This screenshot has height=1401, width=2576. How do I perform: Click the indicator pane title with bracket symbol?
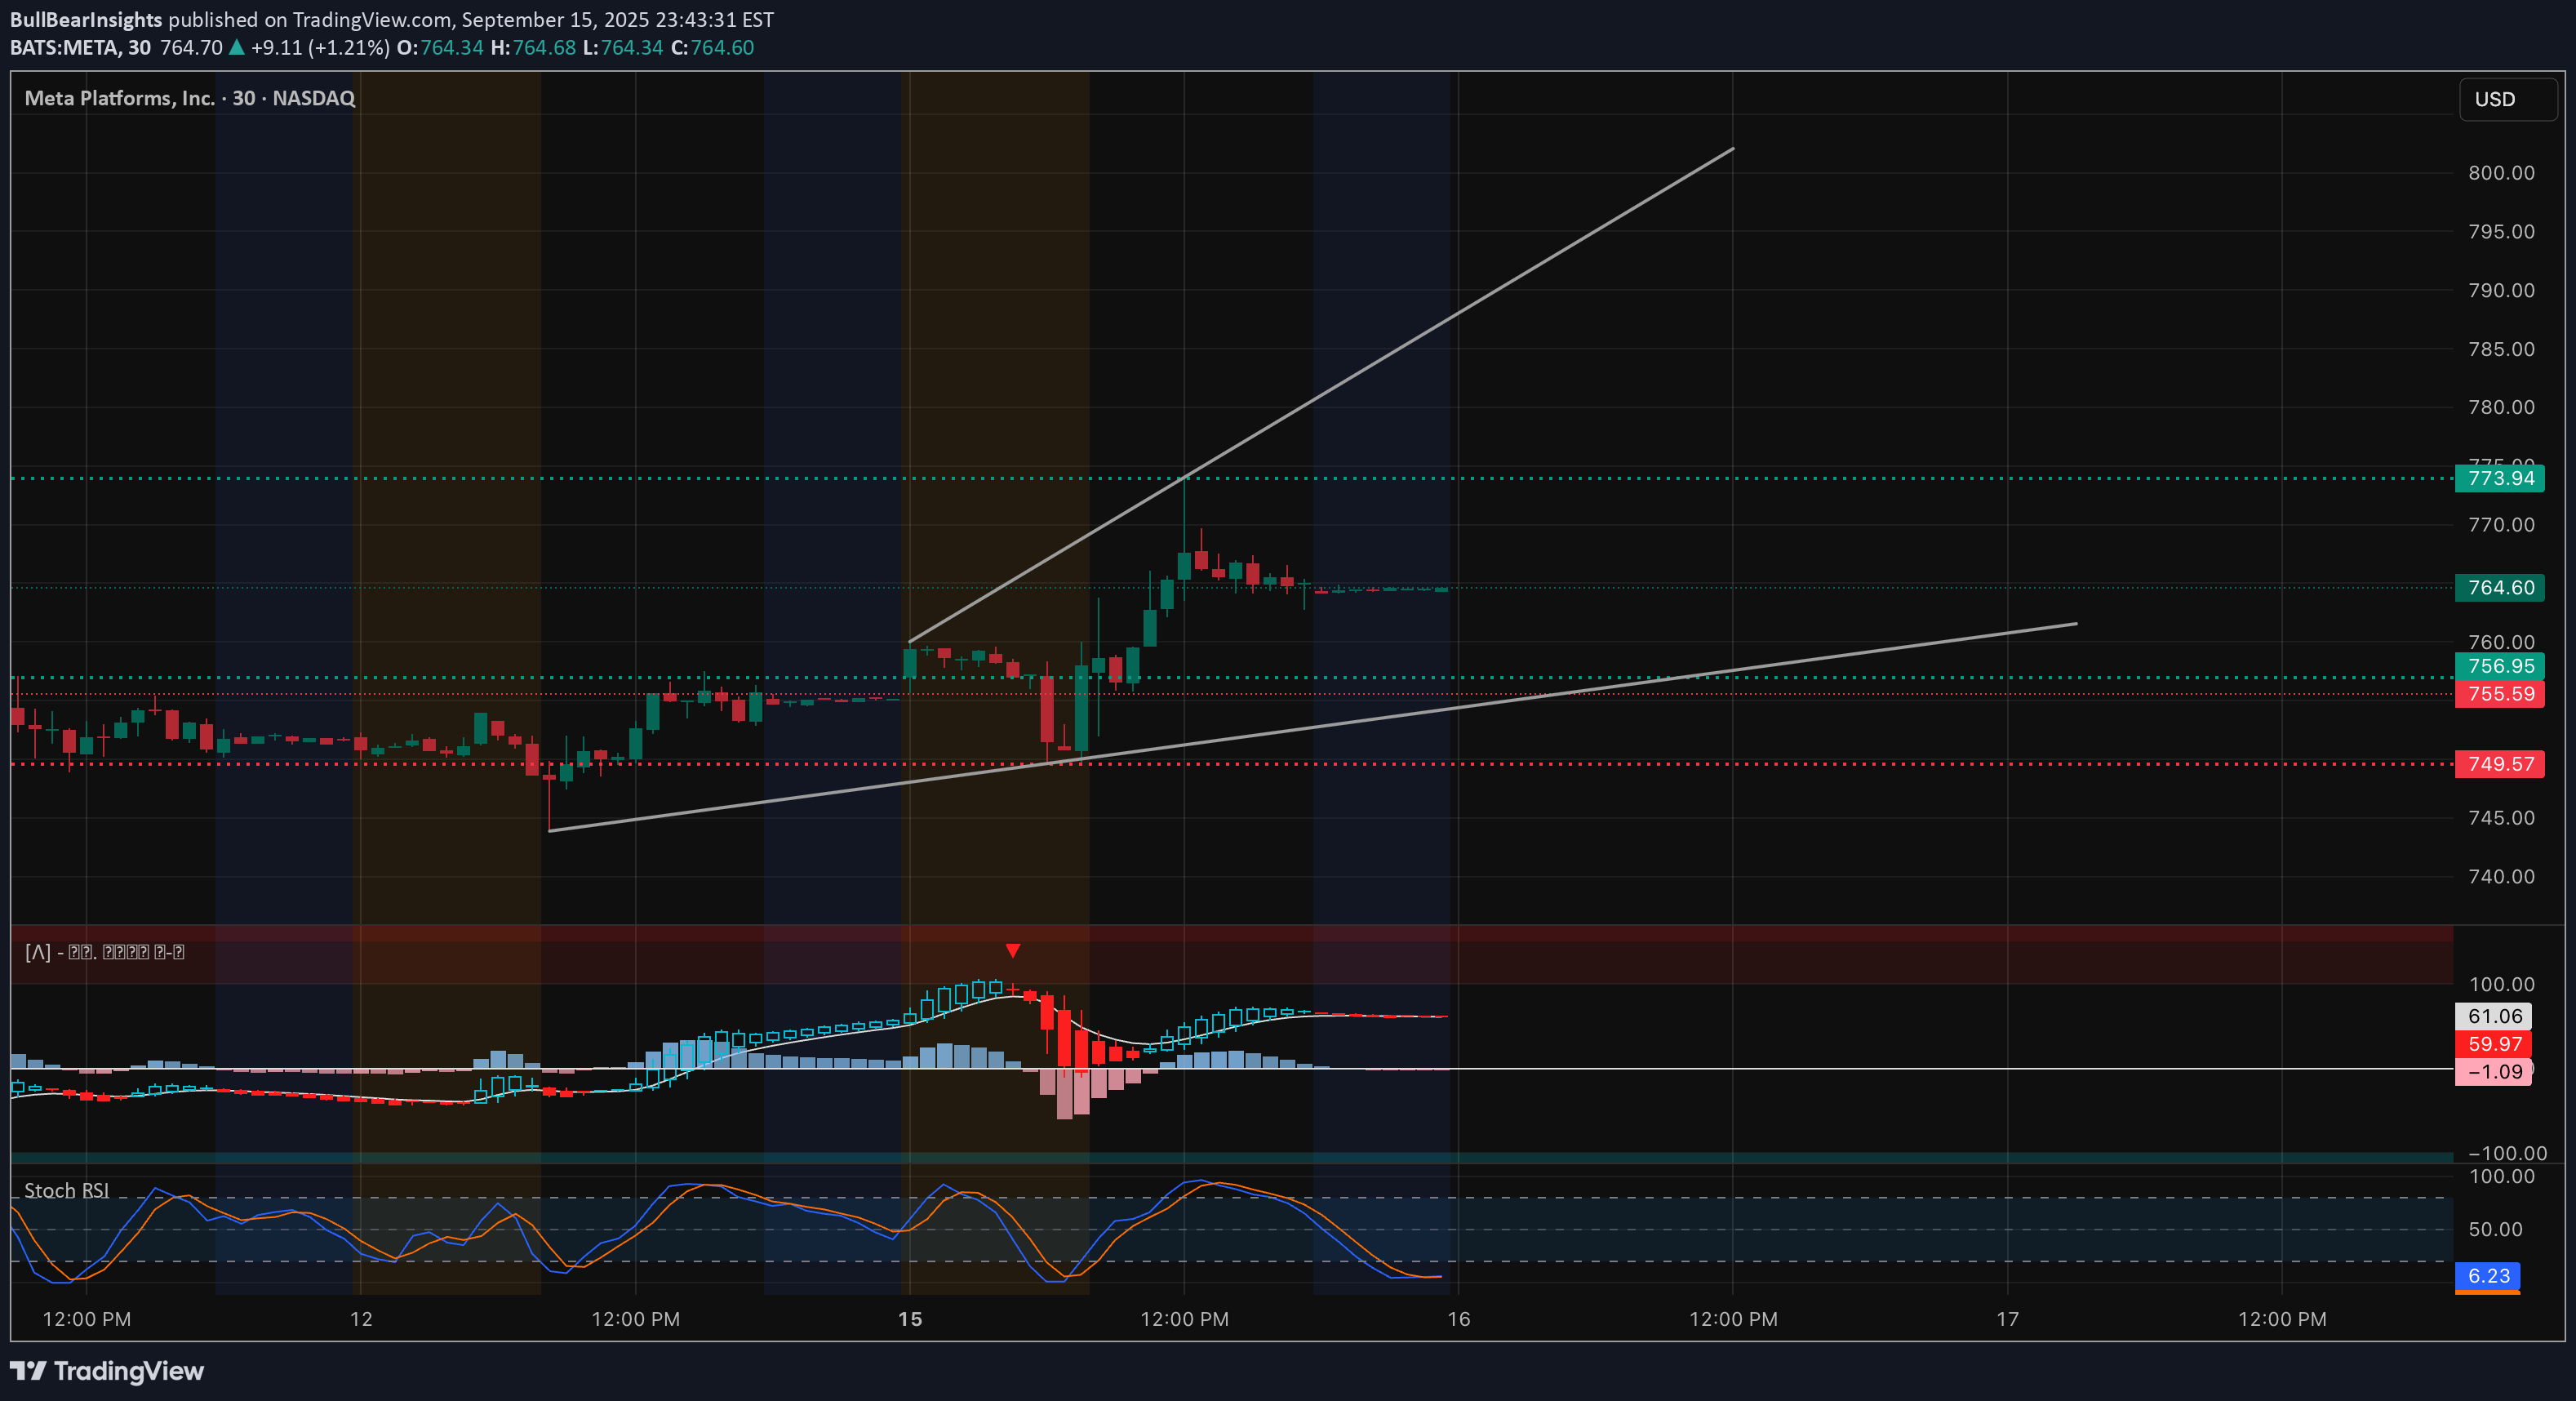pyautogui.click(x=104, y=952)
